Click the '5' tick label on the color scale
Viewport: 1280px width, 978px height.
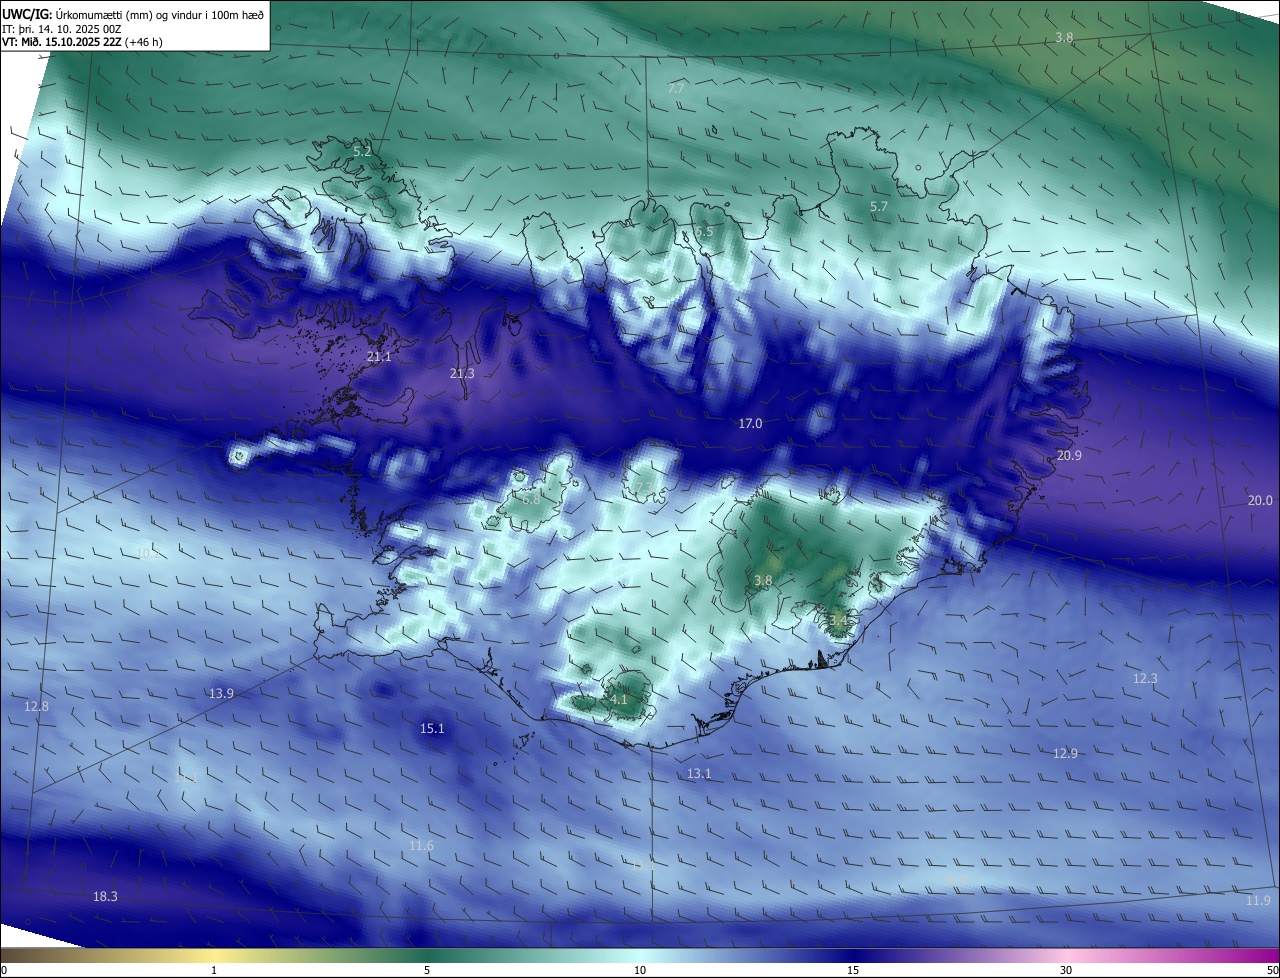pyautogui.click(x=427, y=970)
